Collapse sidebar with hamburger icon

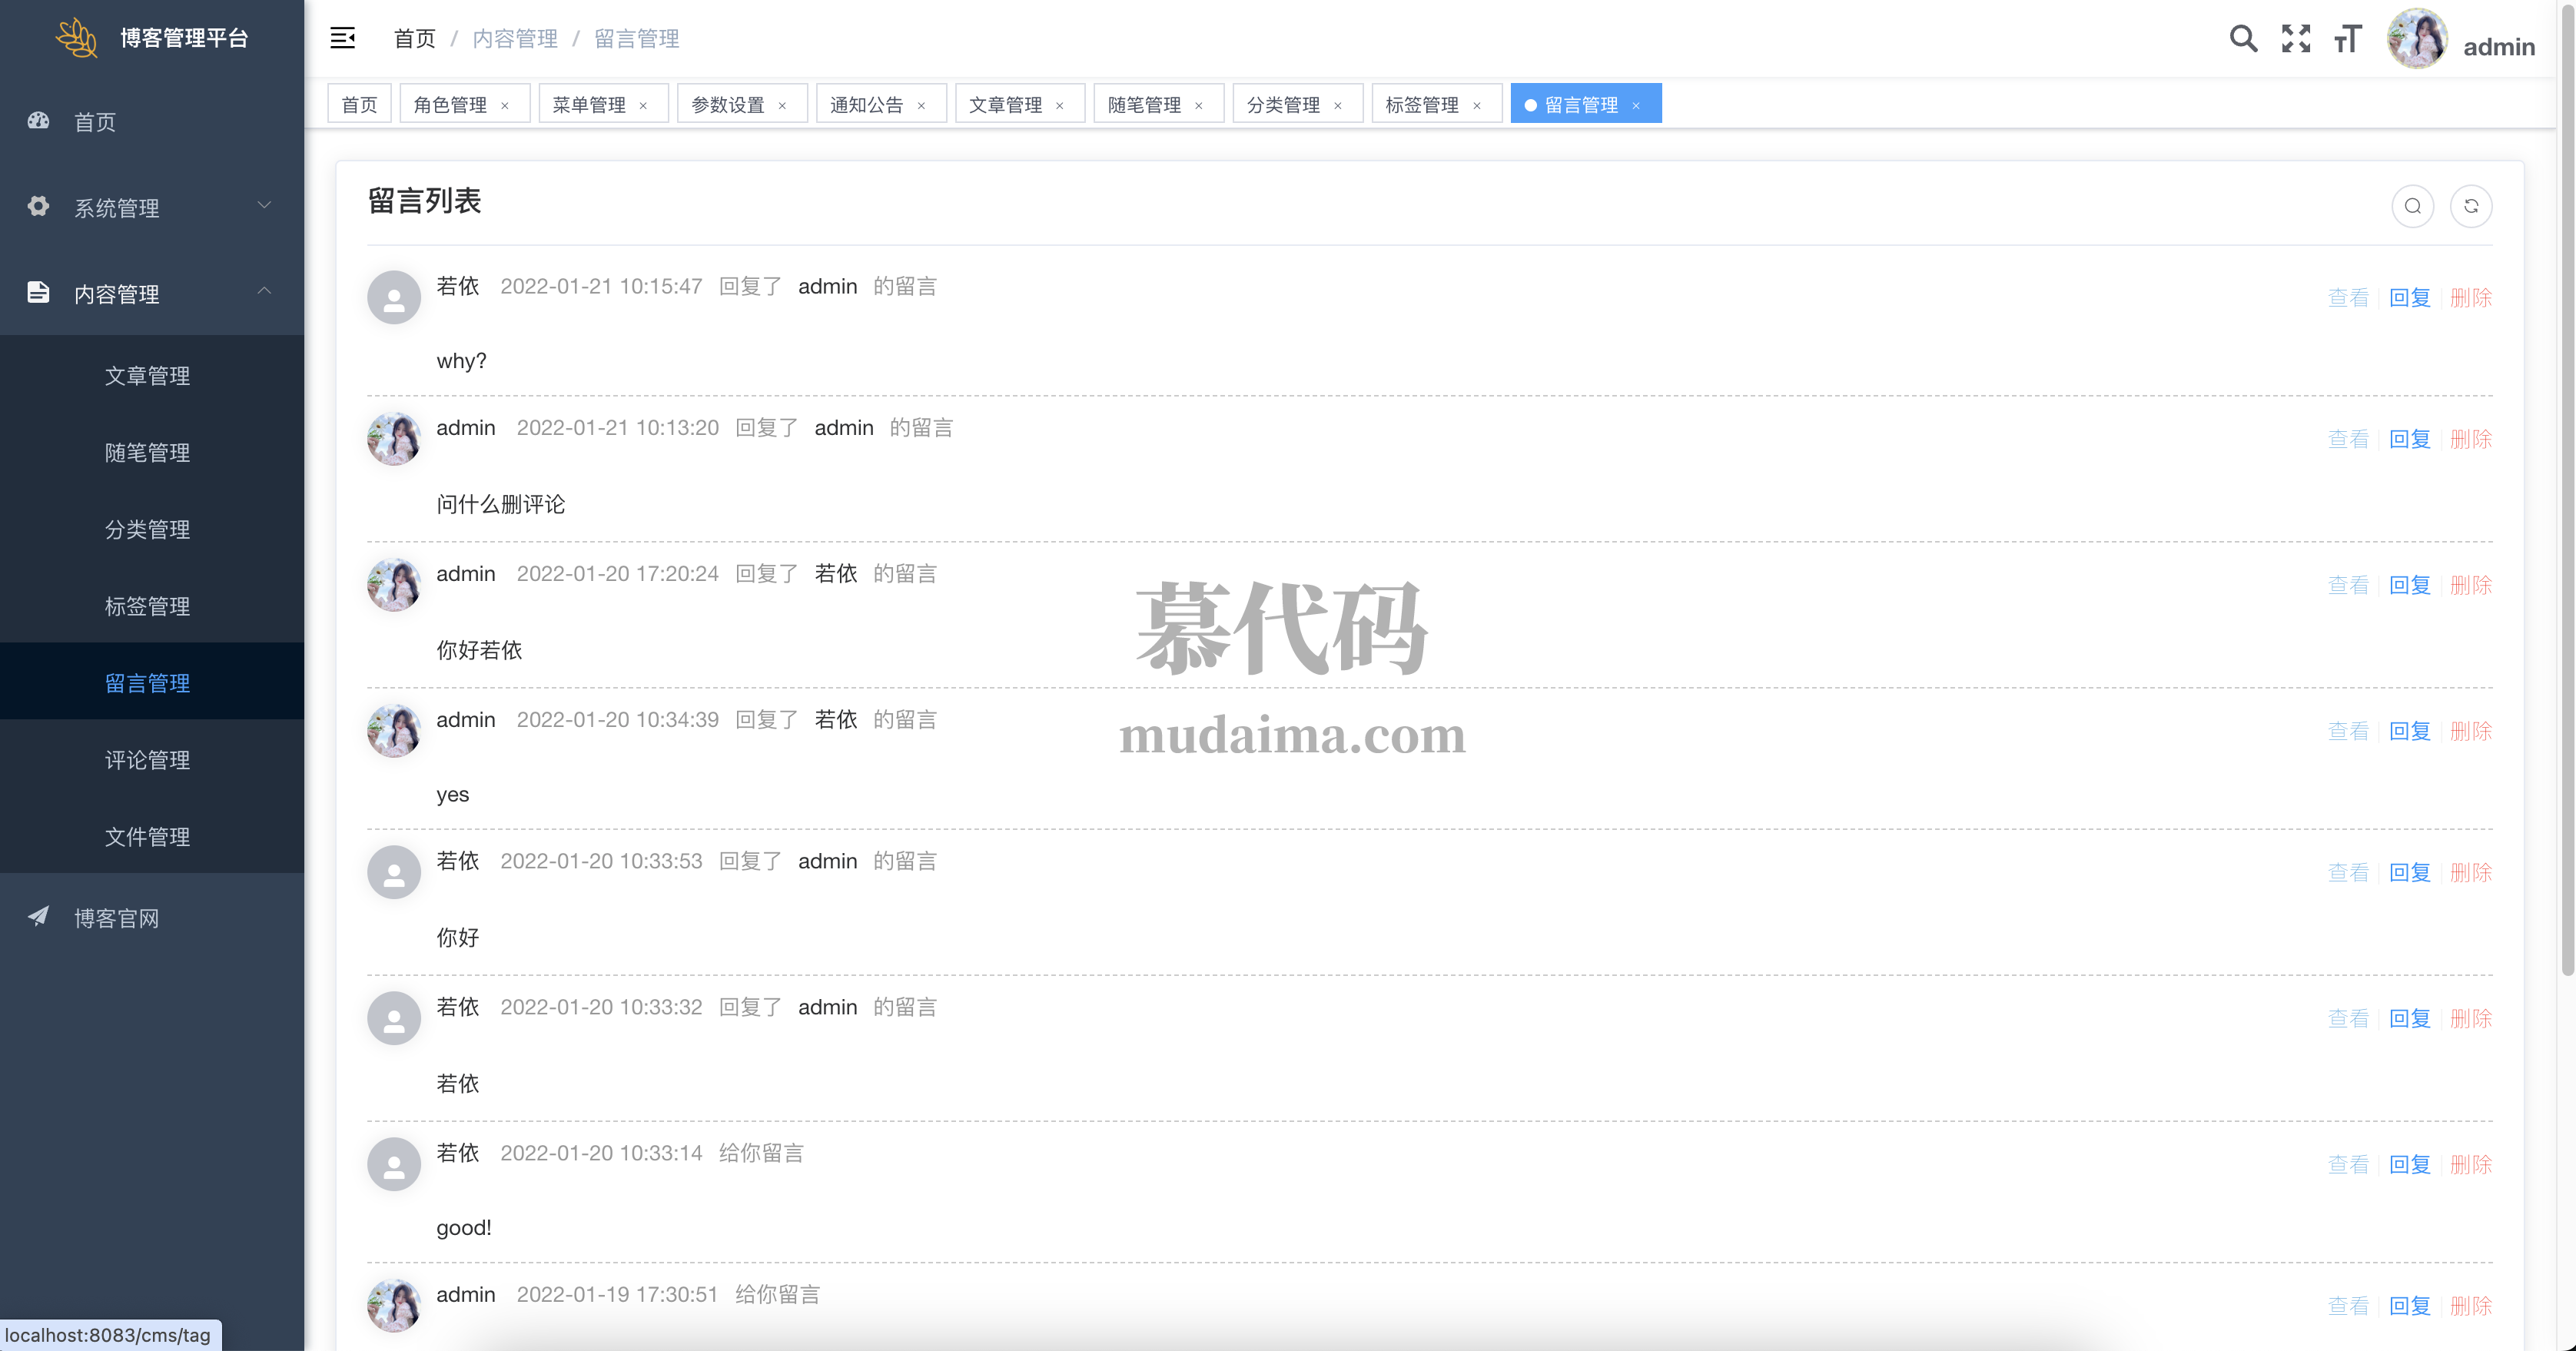(x=343, y=39)
